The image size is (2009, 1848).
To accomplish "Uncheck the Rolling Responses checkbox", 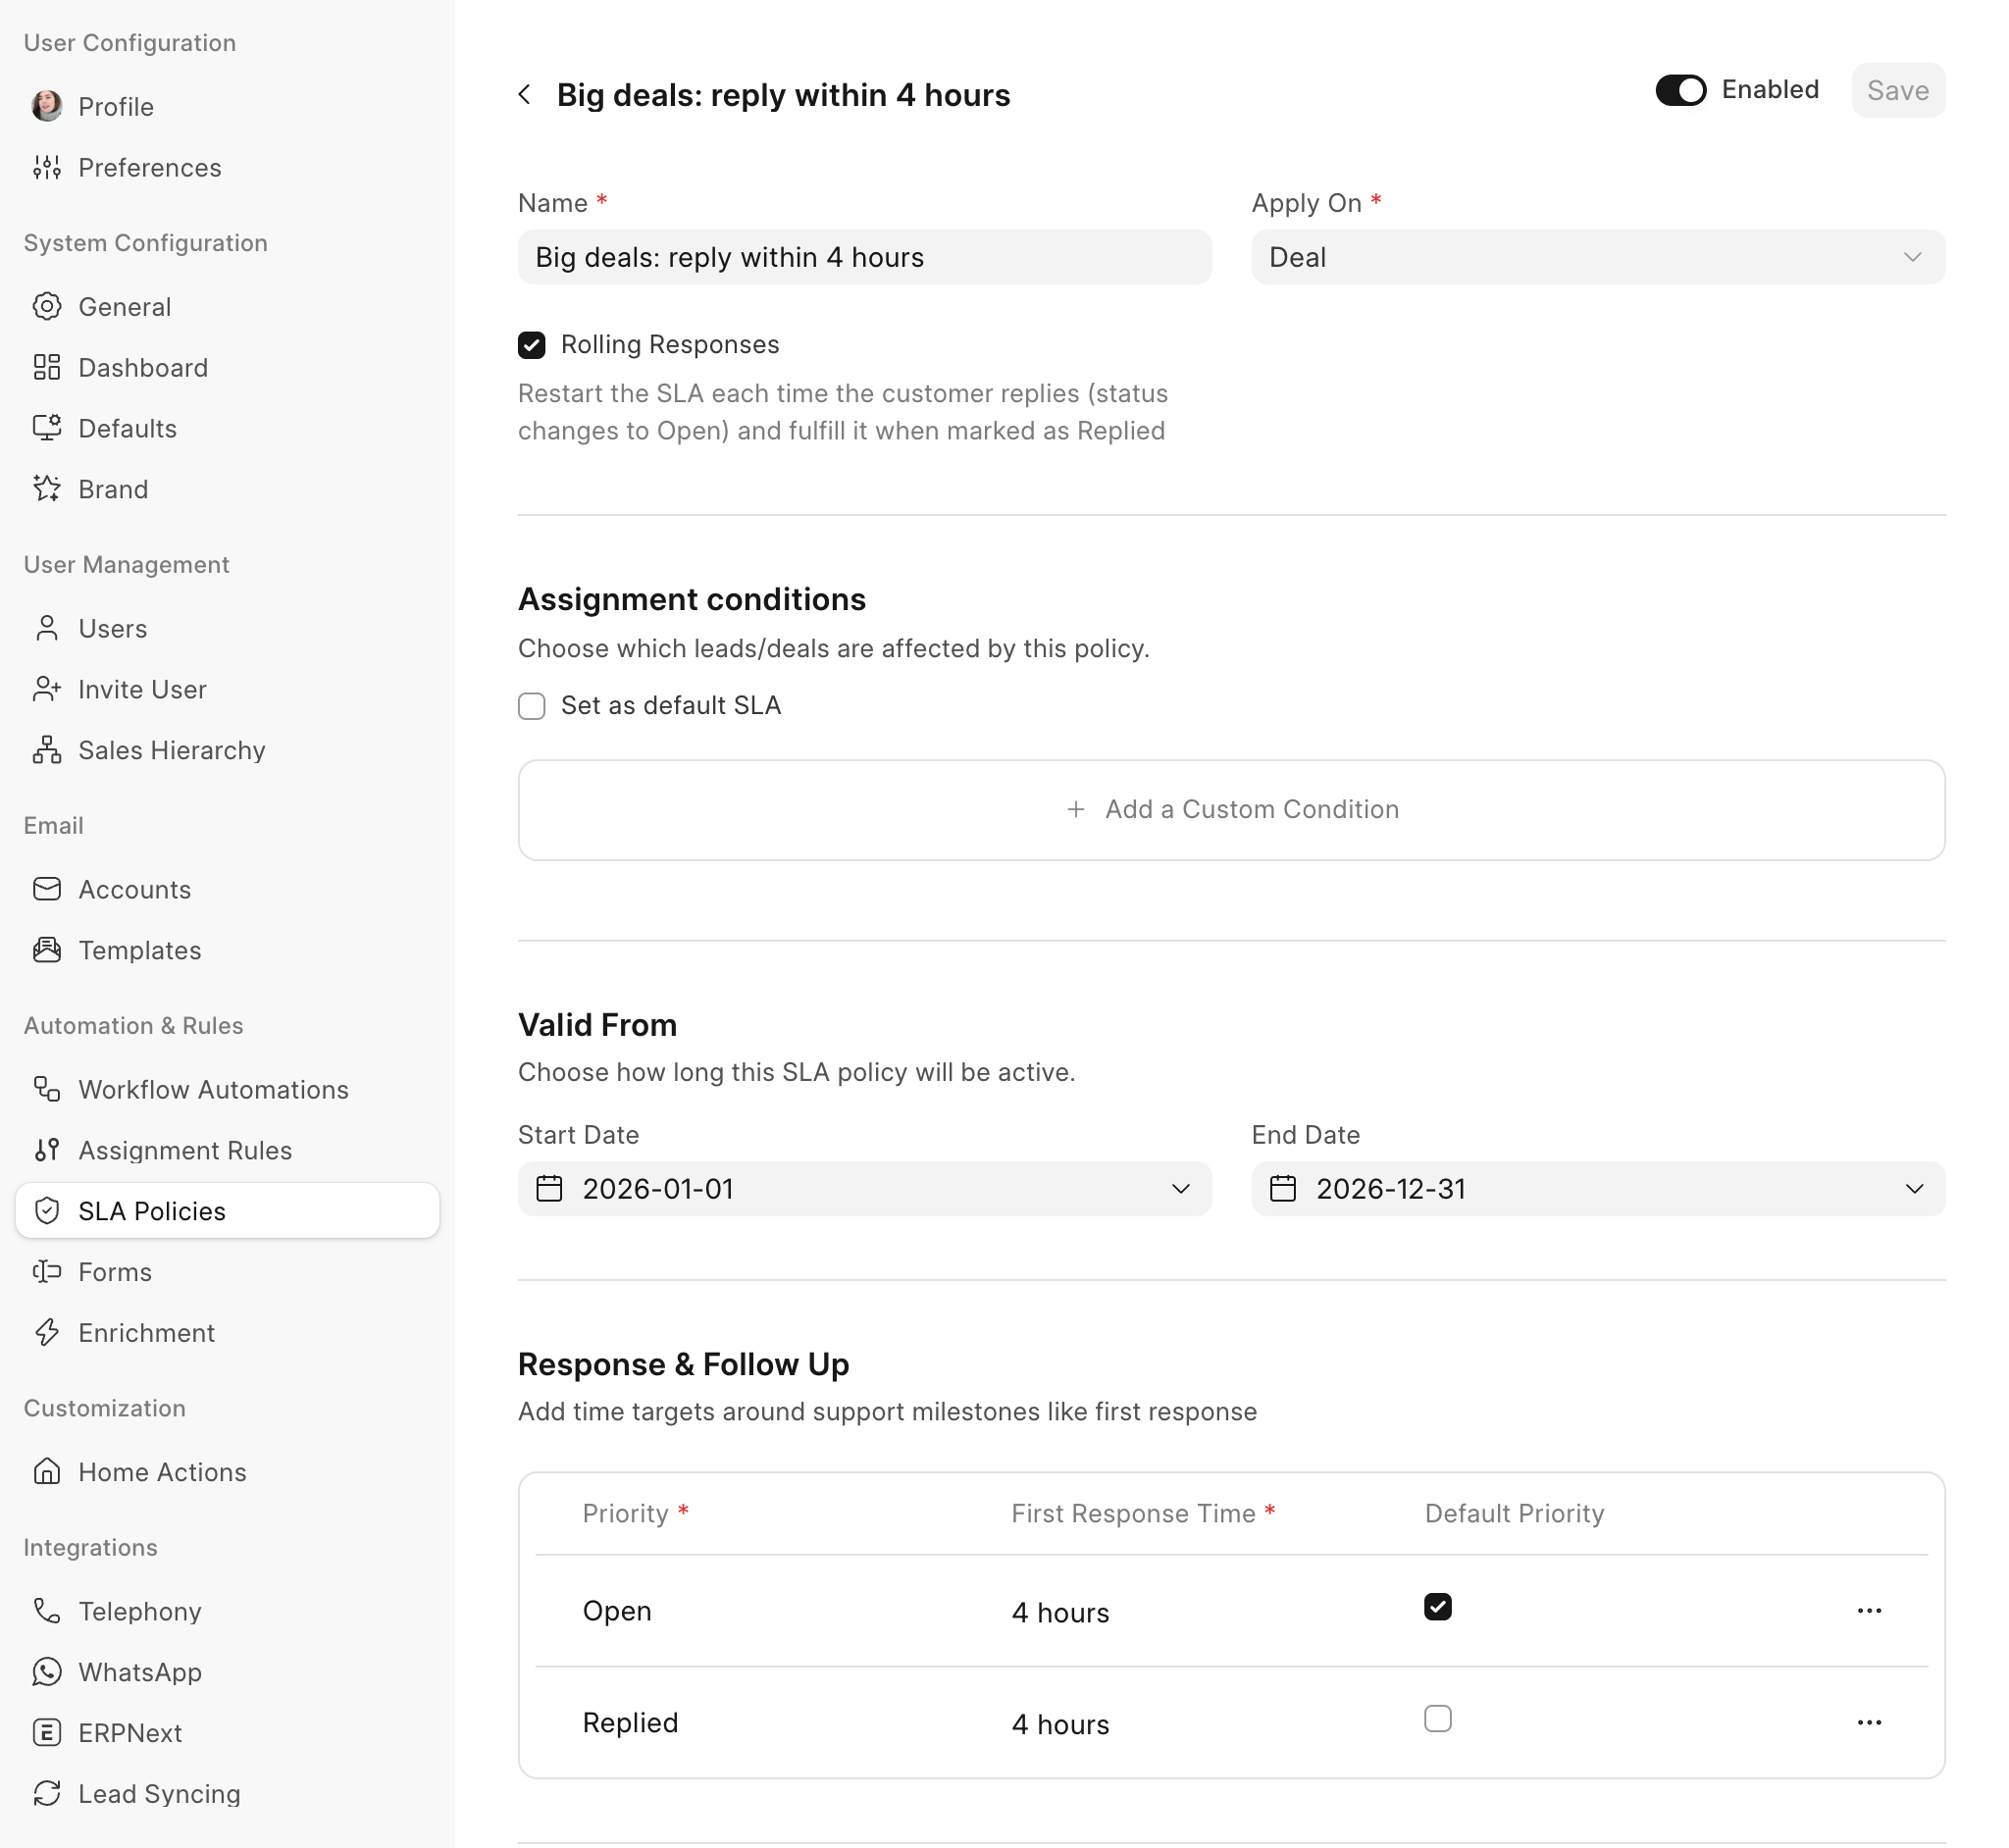I will coord(532,345).
